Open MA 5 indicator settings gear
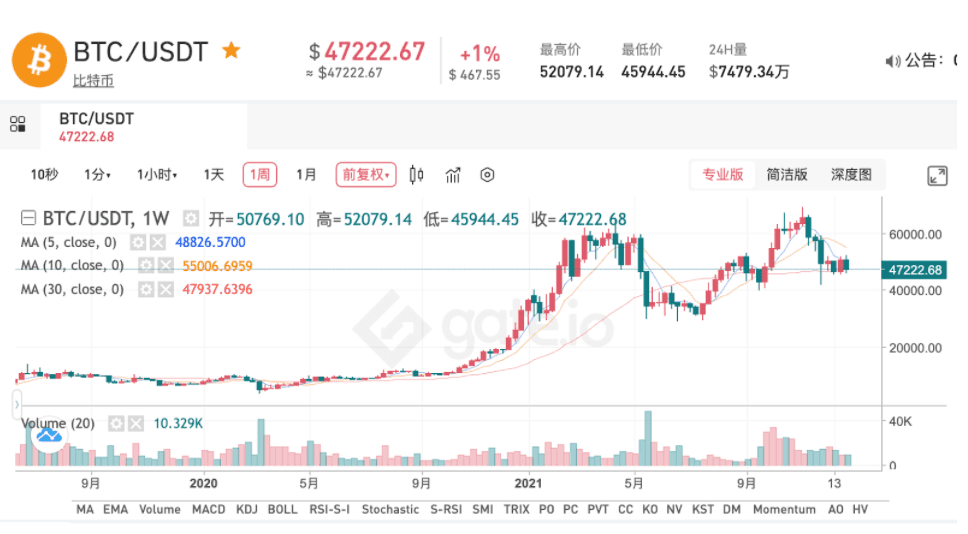 click(138, 243)
